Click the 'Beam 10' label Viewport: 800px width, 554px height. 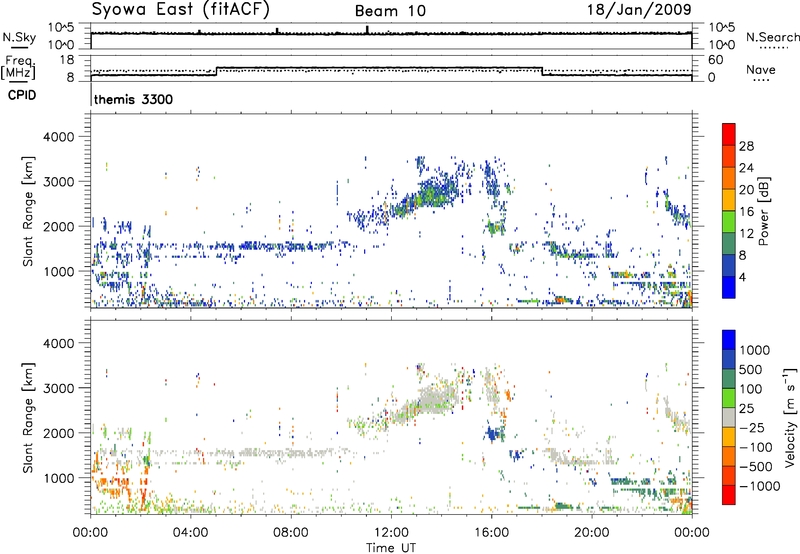pos(390,11)
